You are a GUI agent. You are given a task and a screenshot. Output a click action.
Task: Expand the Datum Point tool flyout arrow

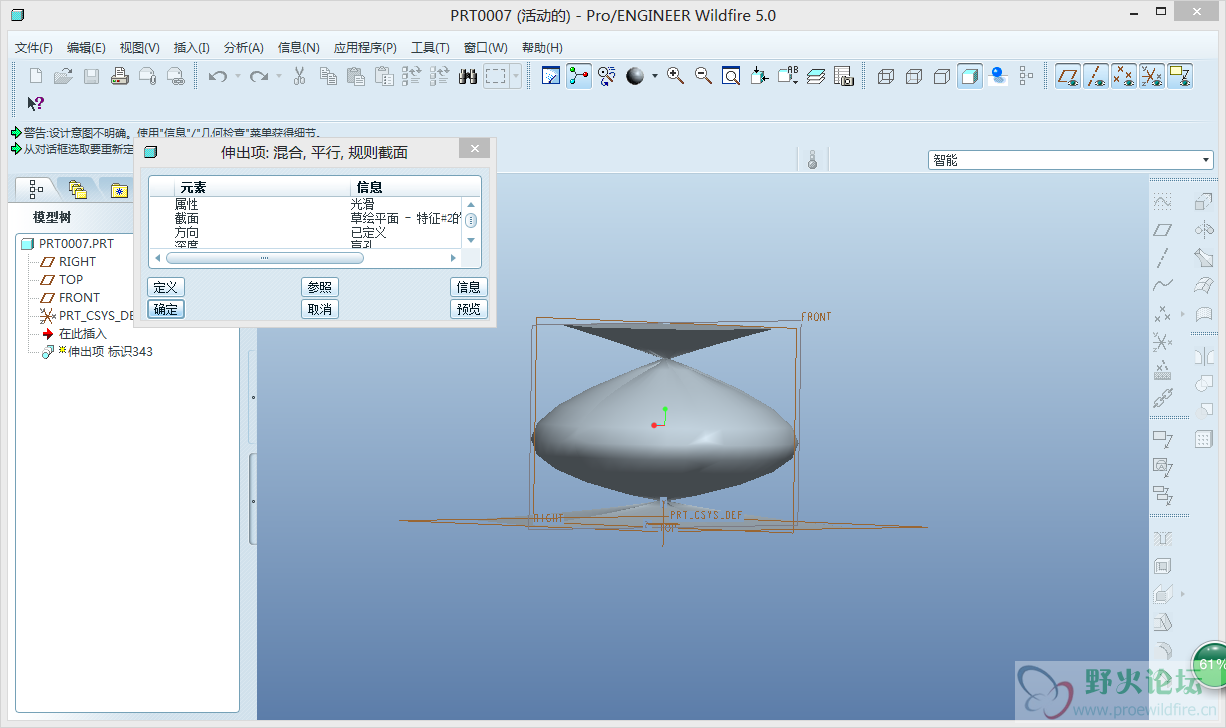[1183, 314]
